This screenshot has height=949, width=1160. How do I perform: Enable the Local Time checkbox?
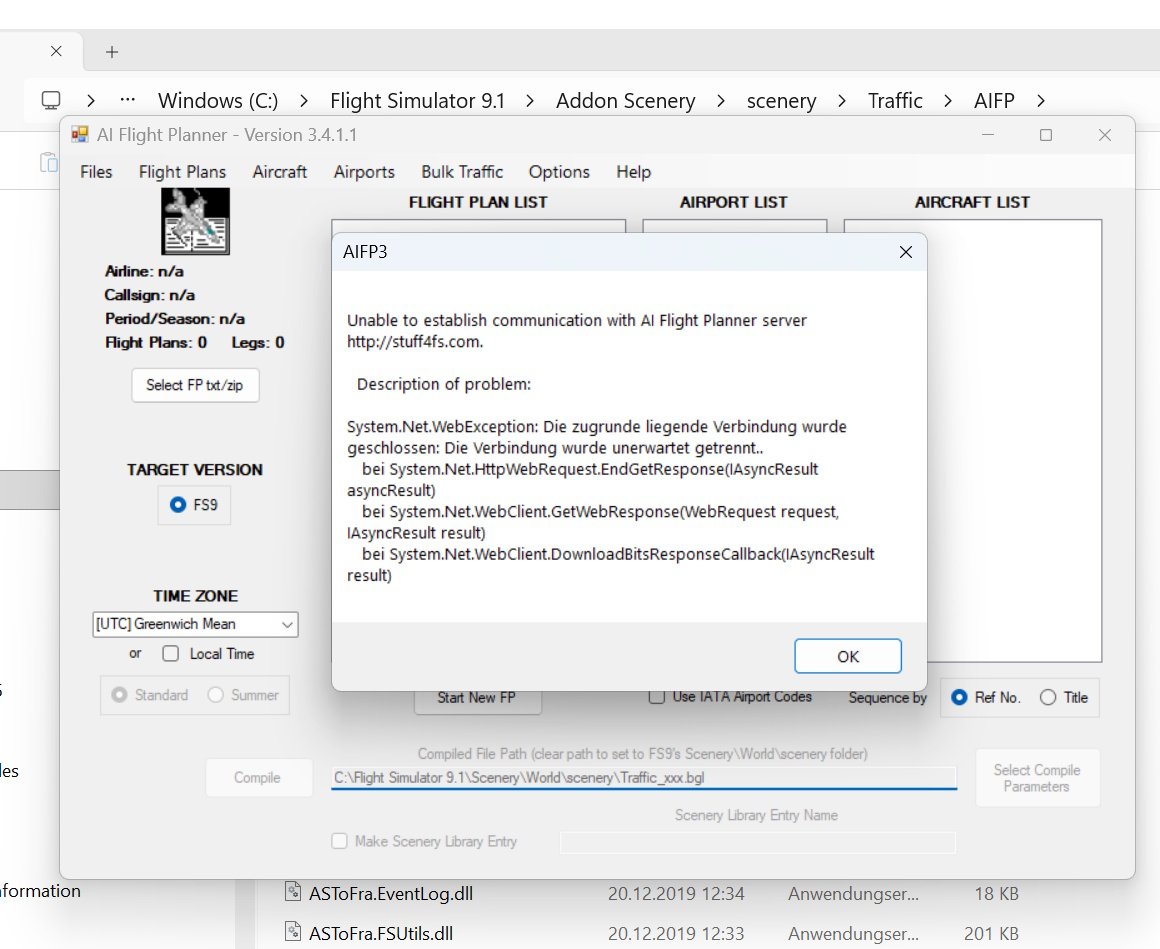tap(171, 654)
